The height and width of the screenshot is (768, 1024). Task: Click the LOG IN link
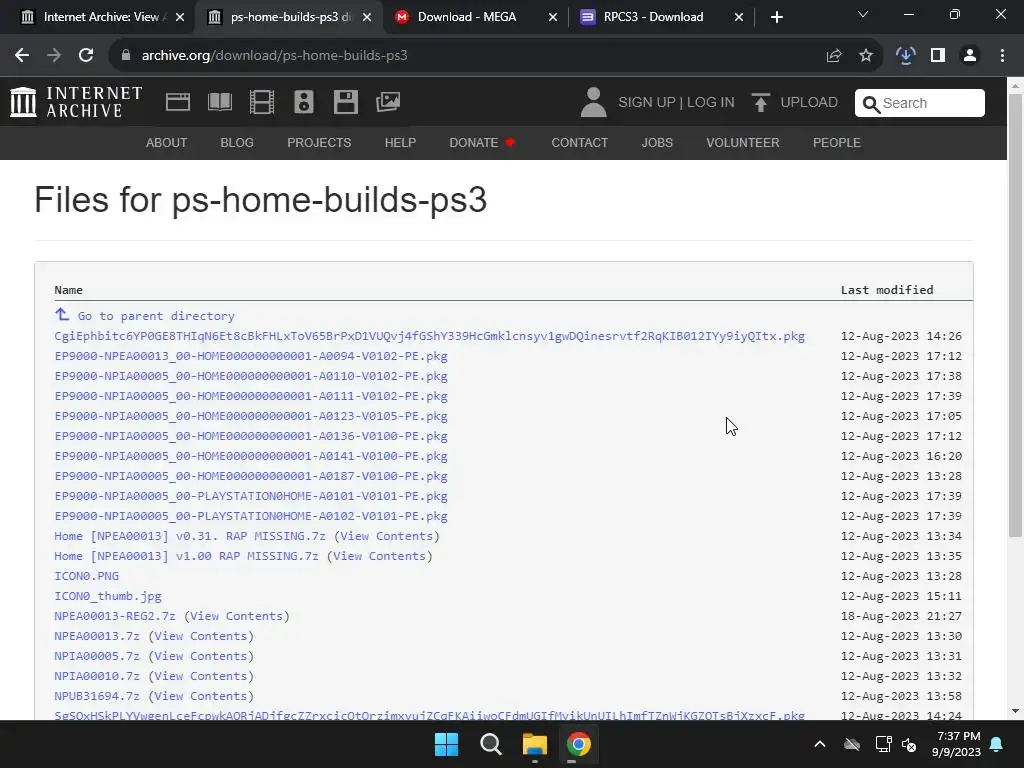pos(711,103)
